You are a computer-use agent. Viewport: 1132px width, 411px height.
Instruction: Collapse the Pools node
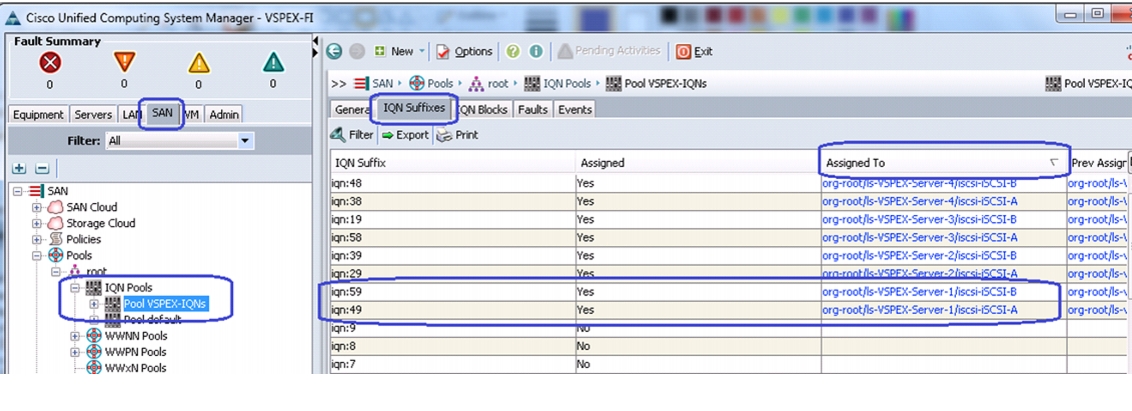click(x=37, y=256)
